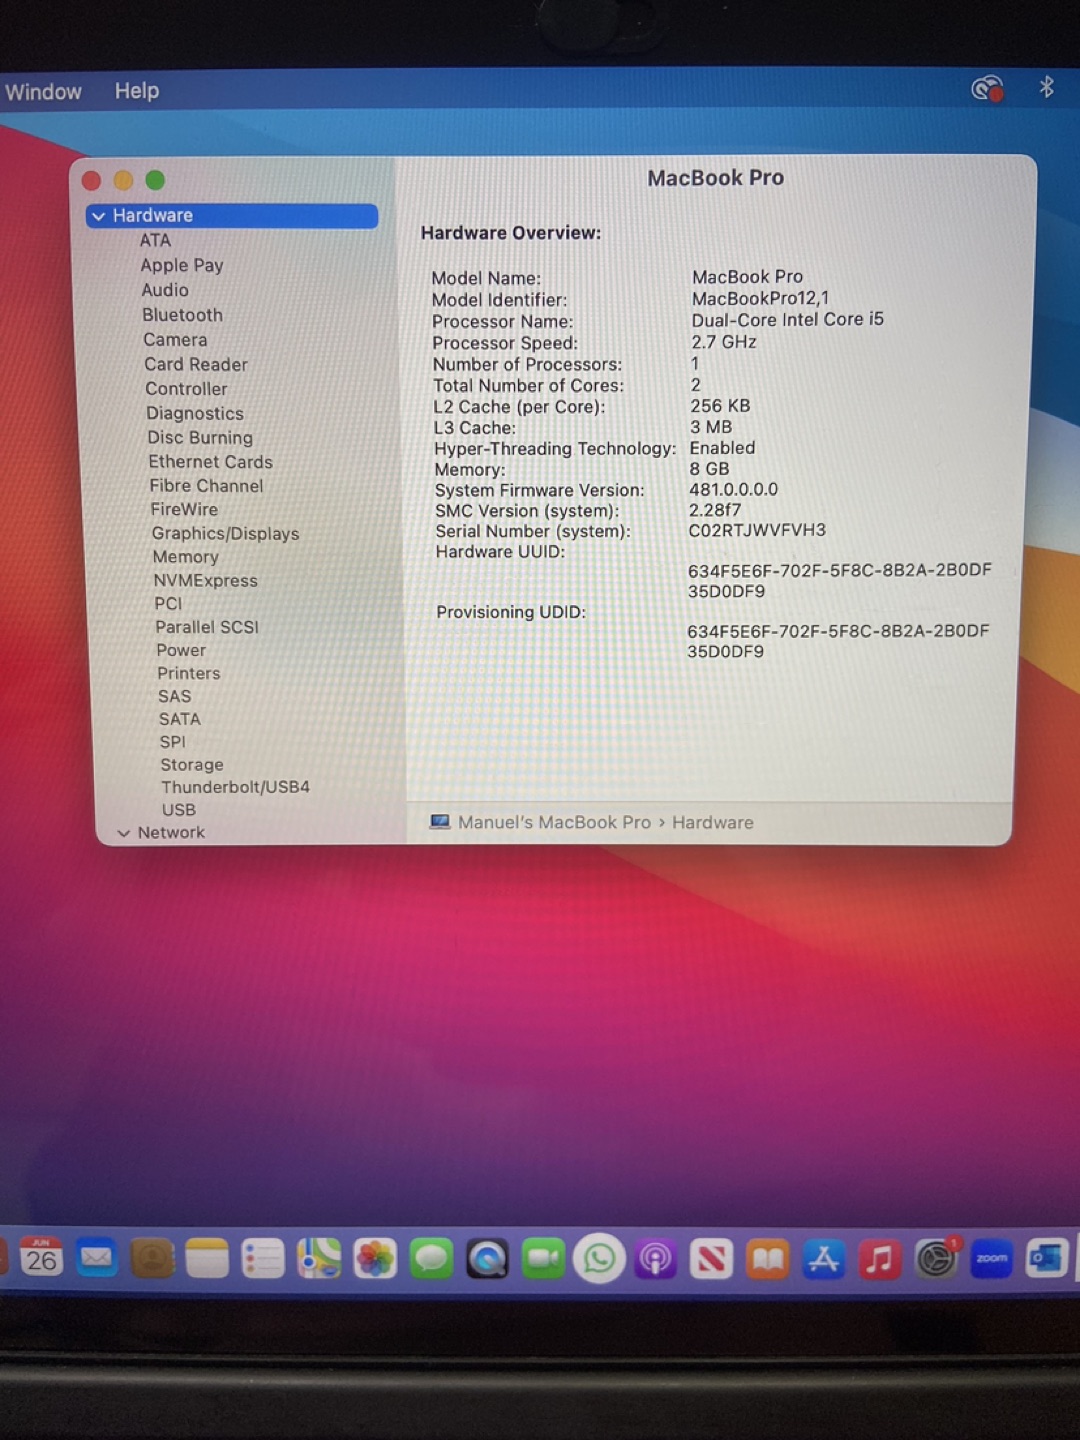Collapse the Network section chevron
Image resolution: width=1080 pixels, height=1440 pixels.
click(124, 833)
